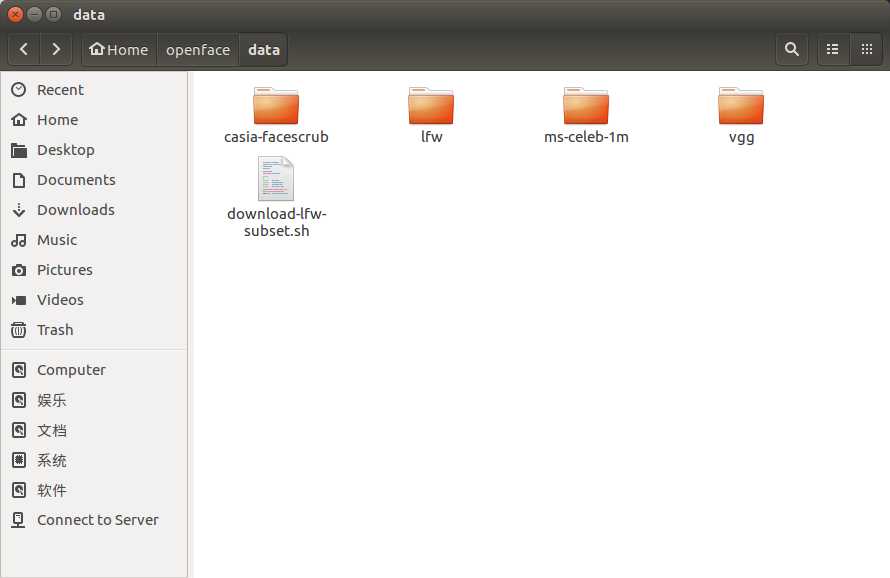Click Connect to Server in sidebar
The image size is (890, 578).
pyautogui.click(x=94, y=520)
